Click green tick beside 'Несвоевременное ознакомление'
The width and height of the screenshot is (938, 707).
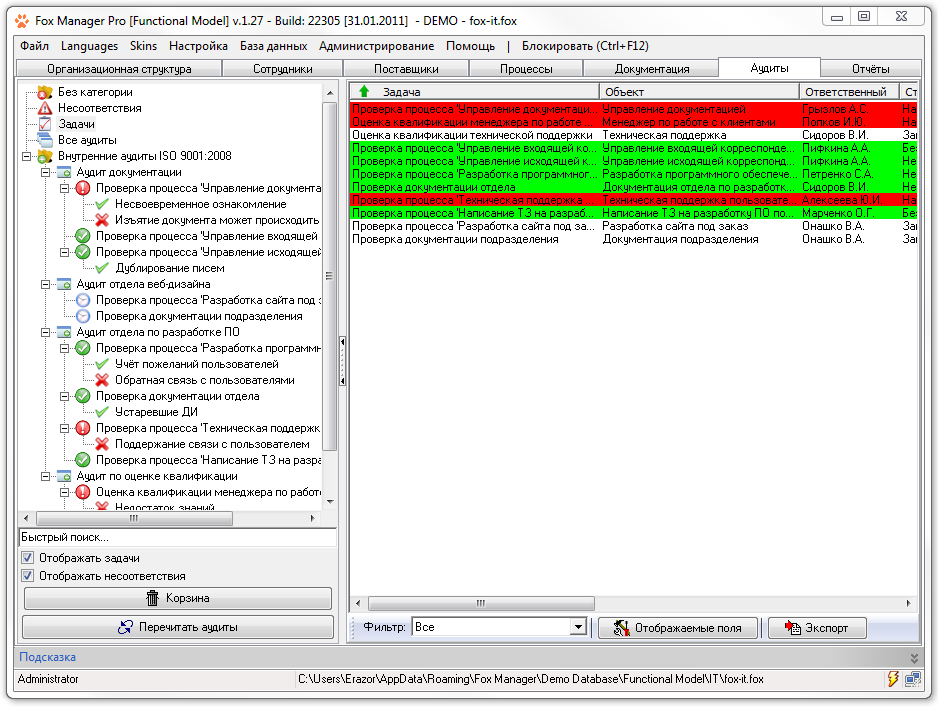[x=102, y=205]
